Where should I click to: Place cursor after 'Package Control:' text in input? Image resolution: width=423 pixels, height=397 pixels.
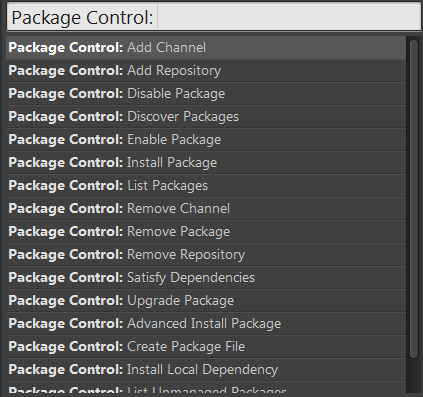tap(155, 17)
